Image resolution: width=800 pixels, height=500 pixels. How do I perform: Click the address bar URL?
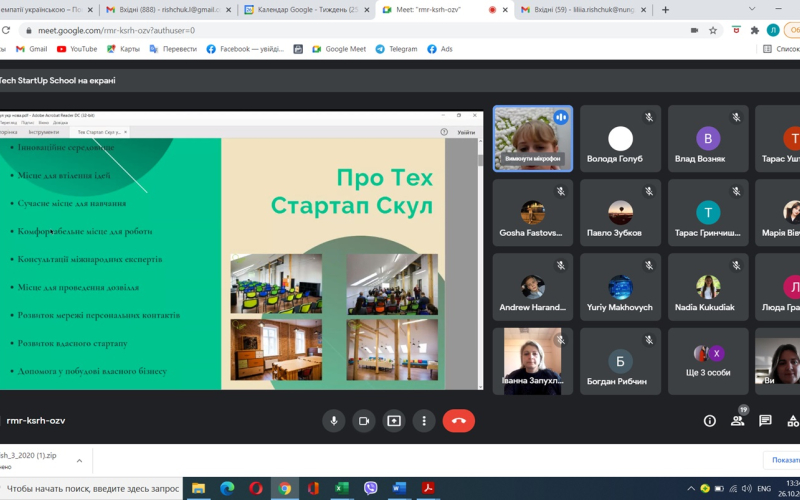(x=116, y=31)
